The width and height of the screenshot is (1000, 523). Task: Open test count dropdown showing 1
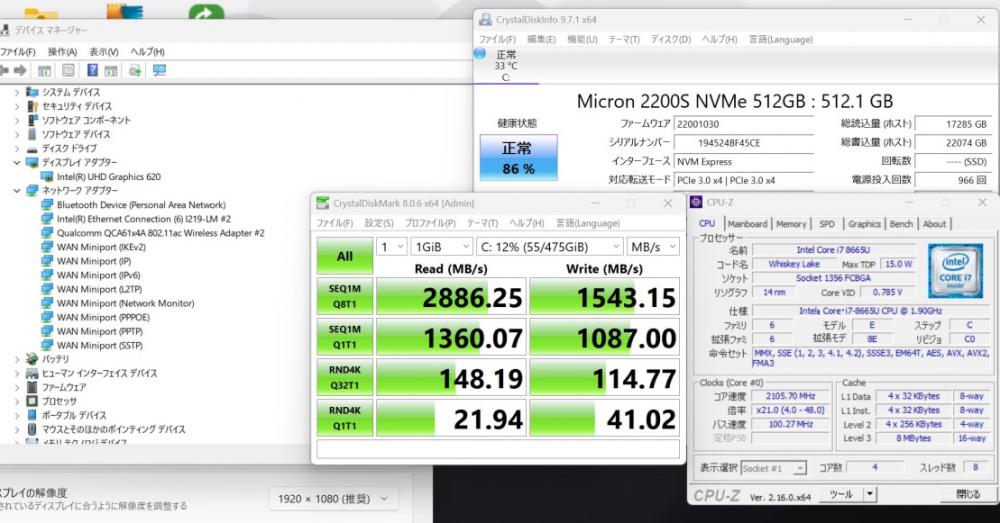(x=392, y=247)
